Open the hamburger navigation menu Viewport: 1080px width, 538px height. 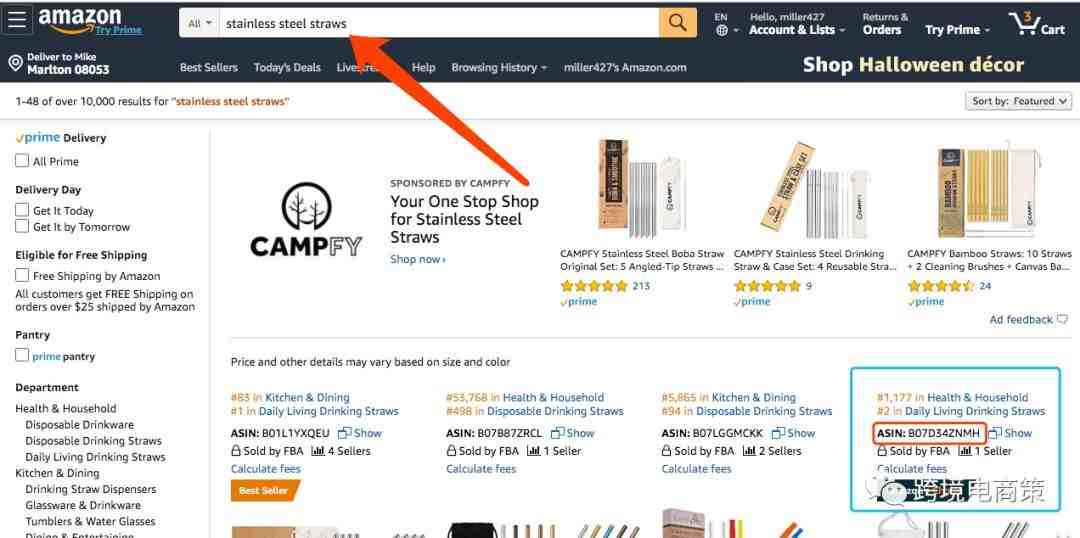[17, 21]
